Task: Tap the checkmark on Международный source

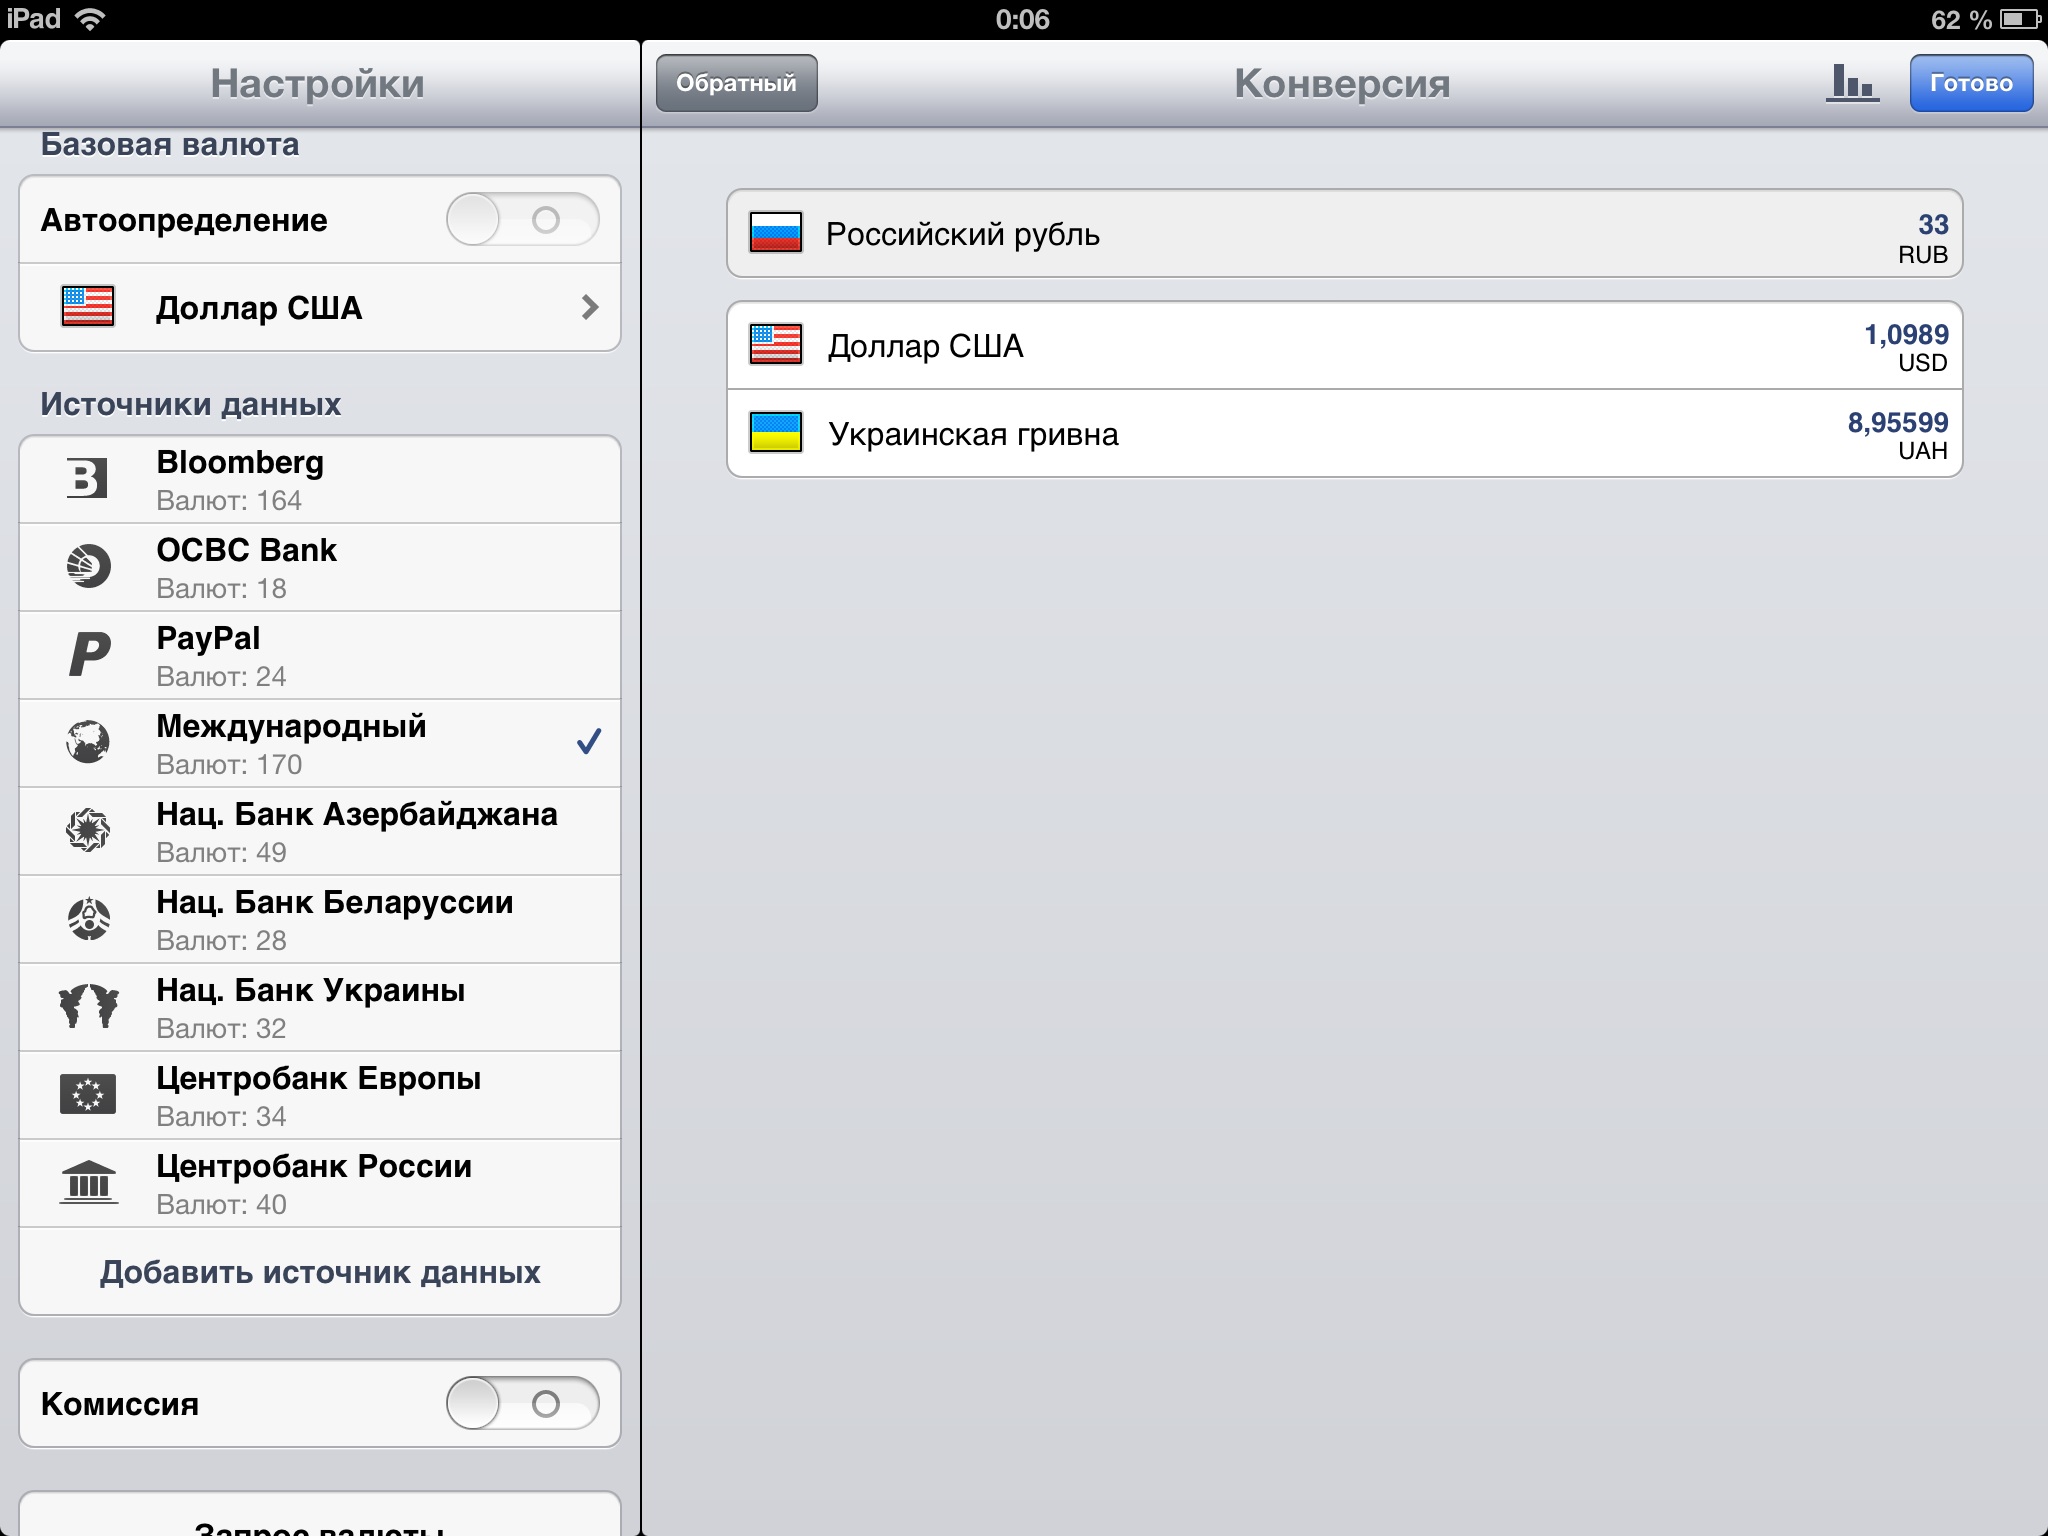Action: (589, 742)
